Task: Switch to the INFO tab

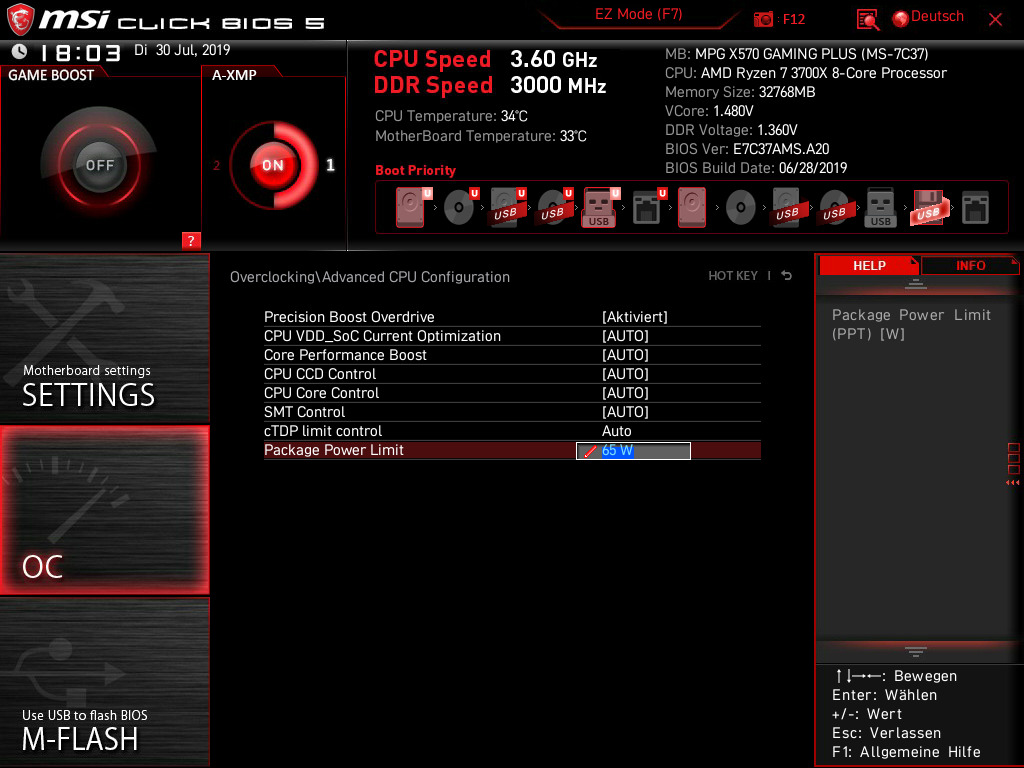Action: (970, 265)
